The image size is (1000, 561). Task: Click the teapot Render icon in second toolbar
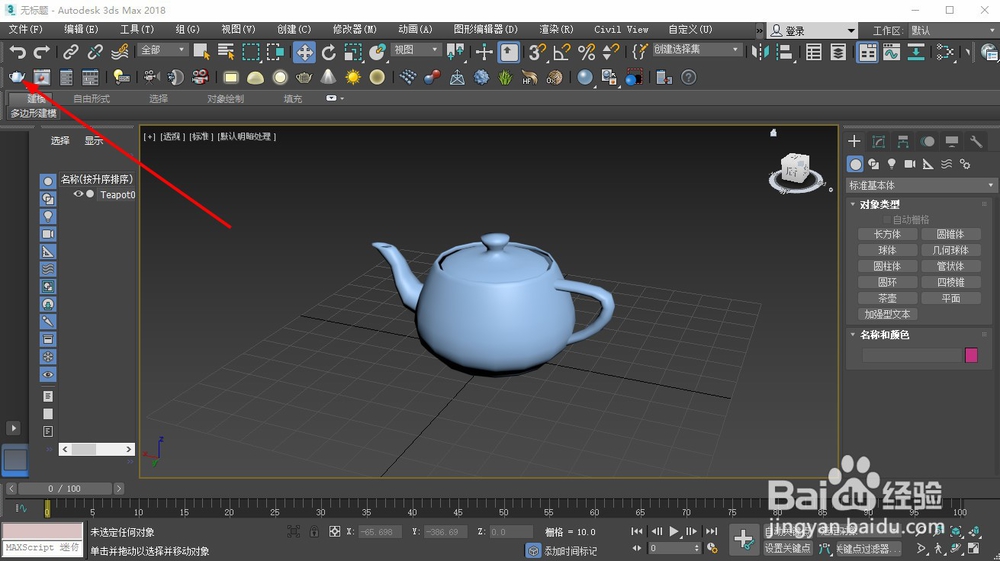pos(17,77)
